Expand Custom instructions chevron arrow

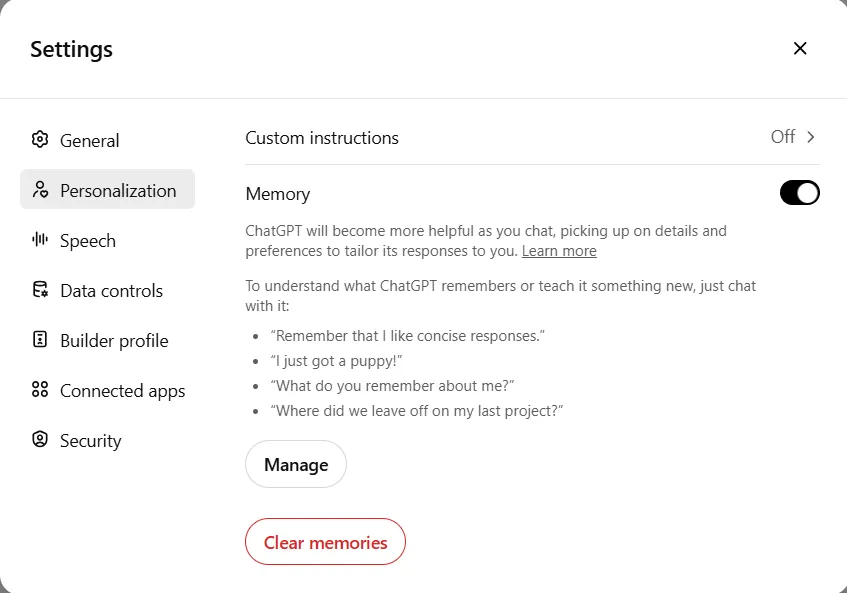coord(810,137)
